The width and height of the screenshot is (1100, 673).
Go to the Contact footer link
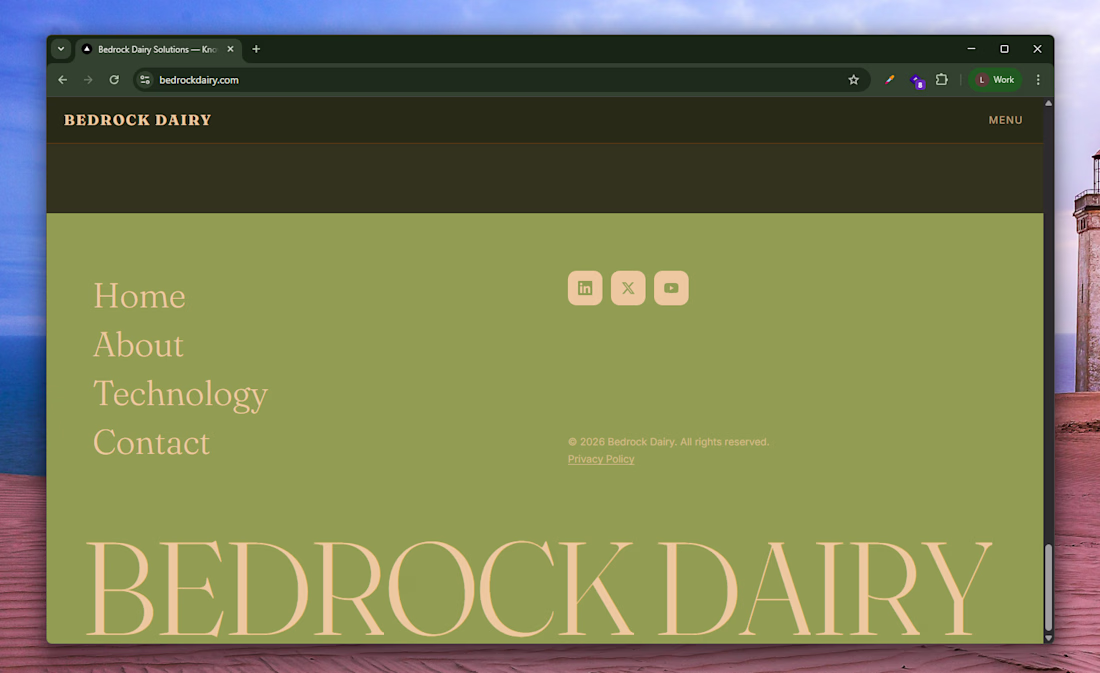point(152,443)
